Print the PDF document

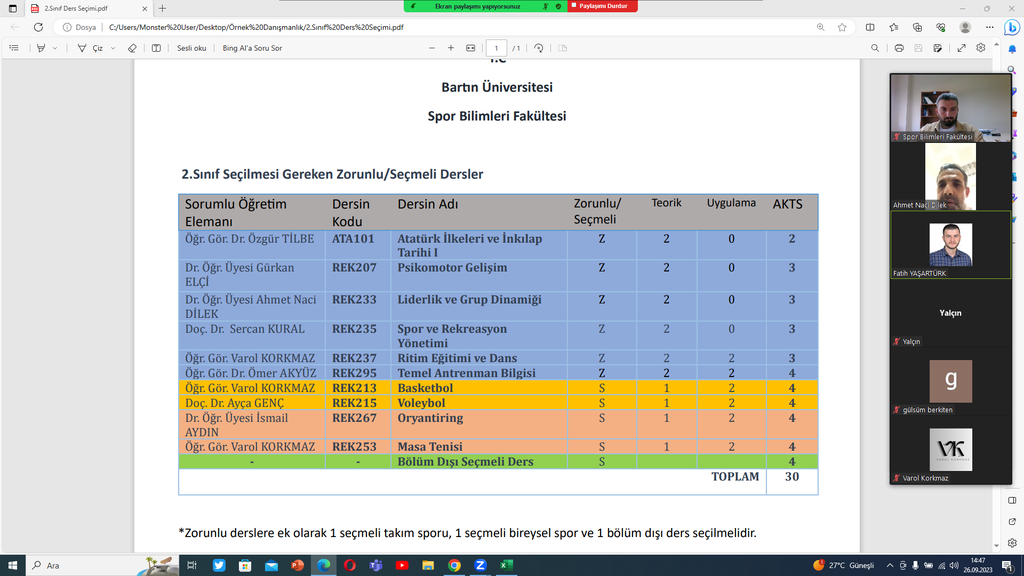coord(900,48)
